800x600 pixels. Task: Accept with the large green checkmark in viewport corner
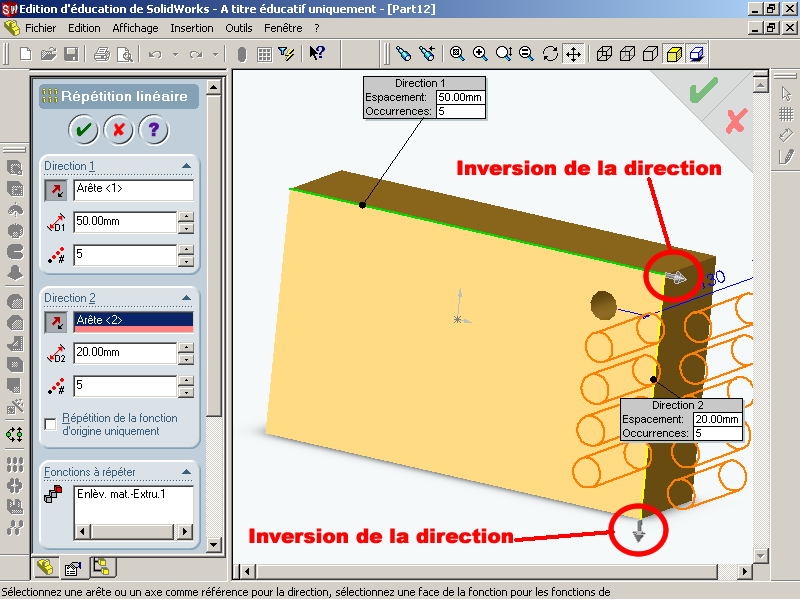(703, 90)
